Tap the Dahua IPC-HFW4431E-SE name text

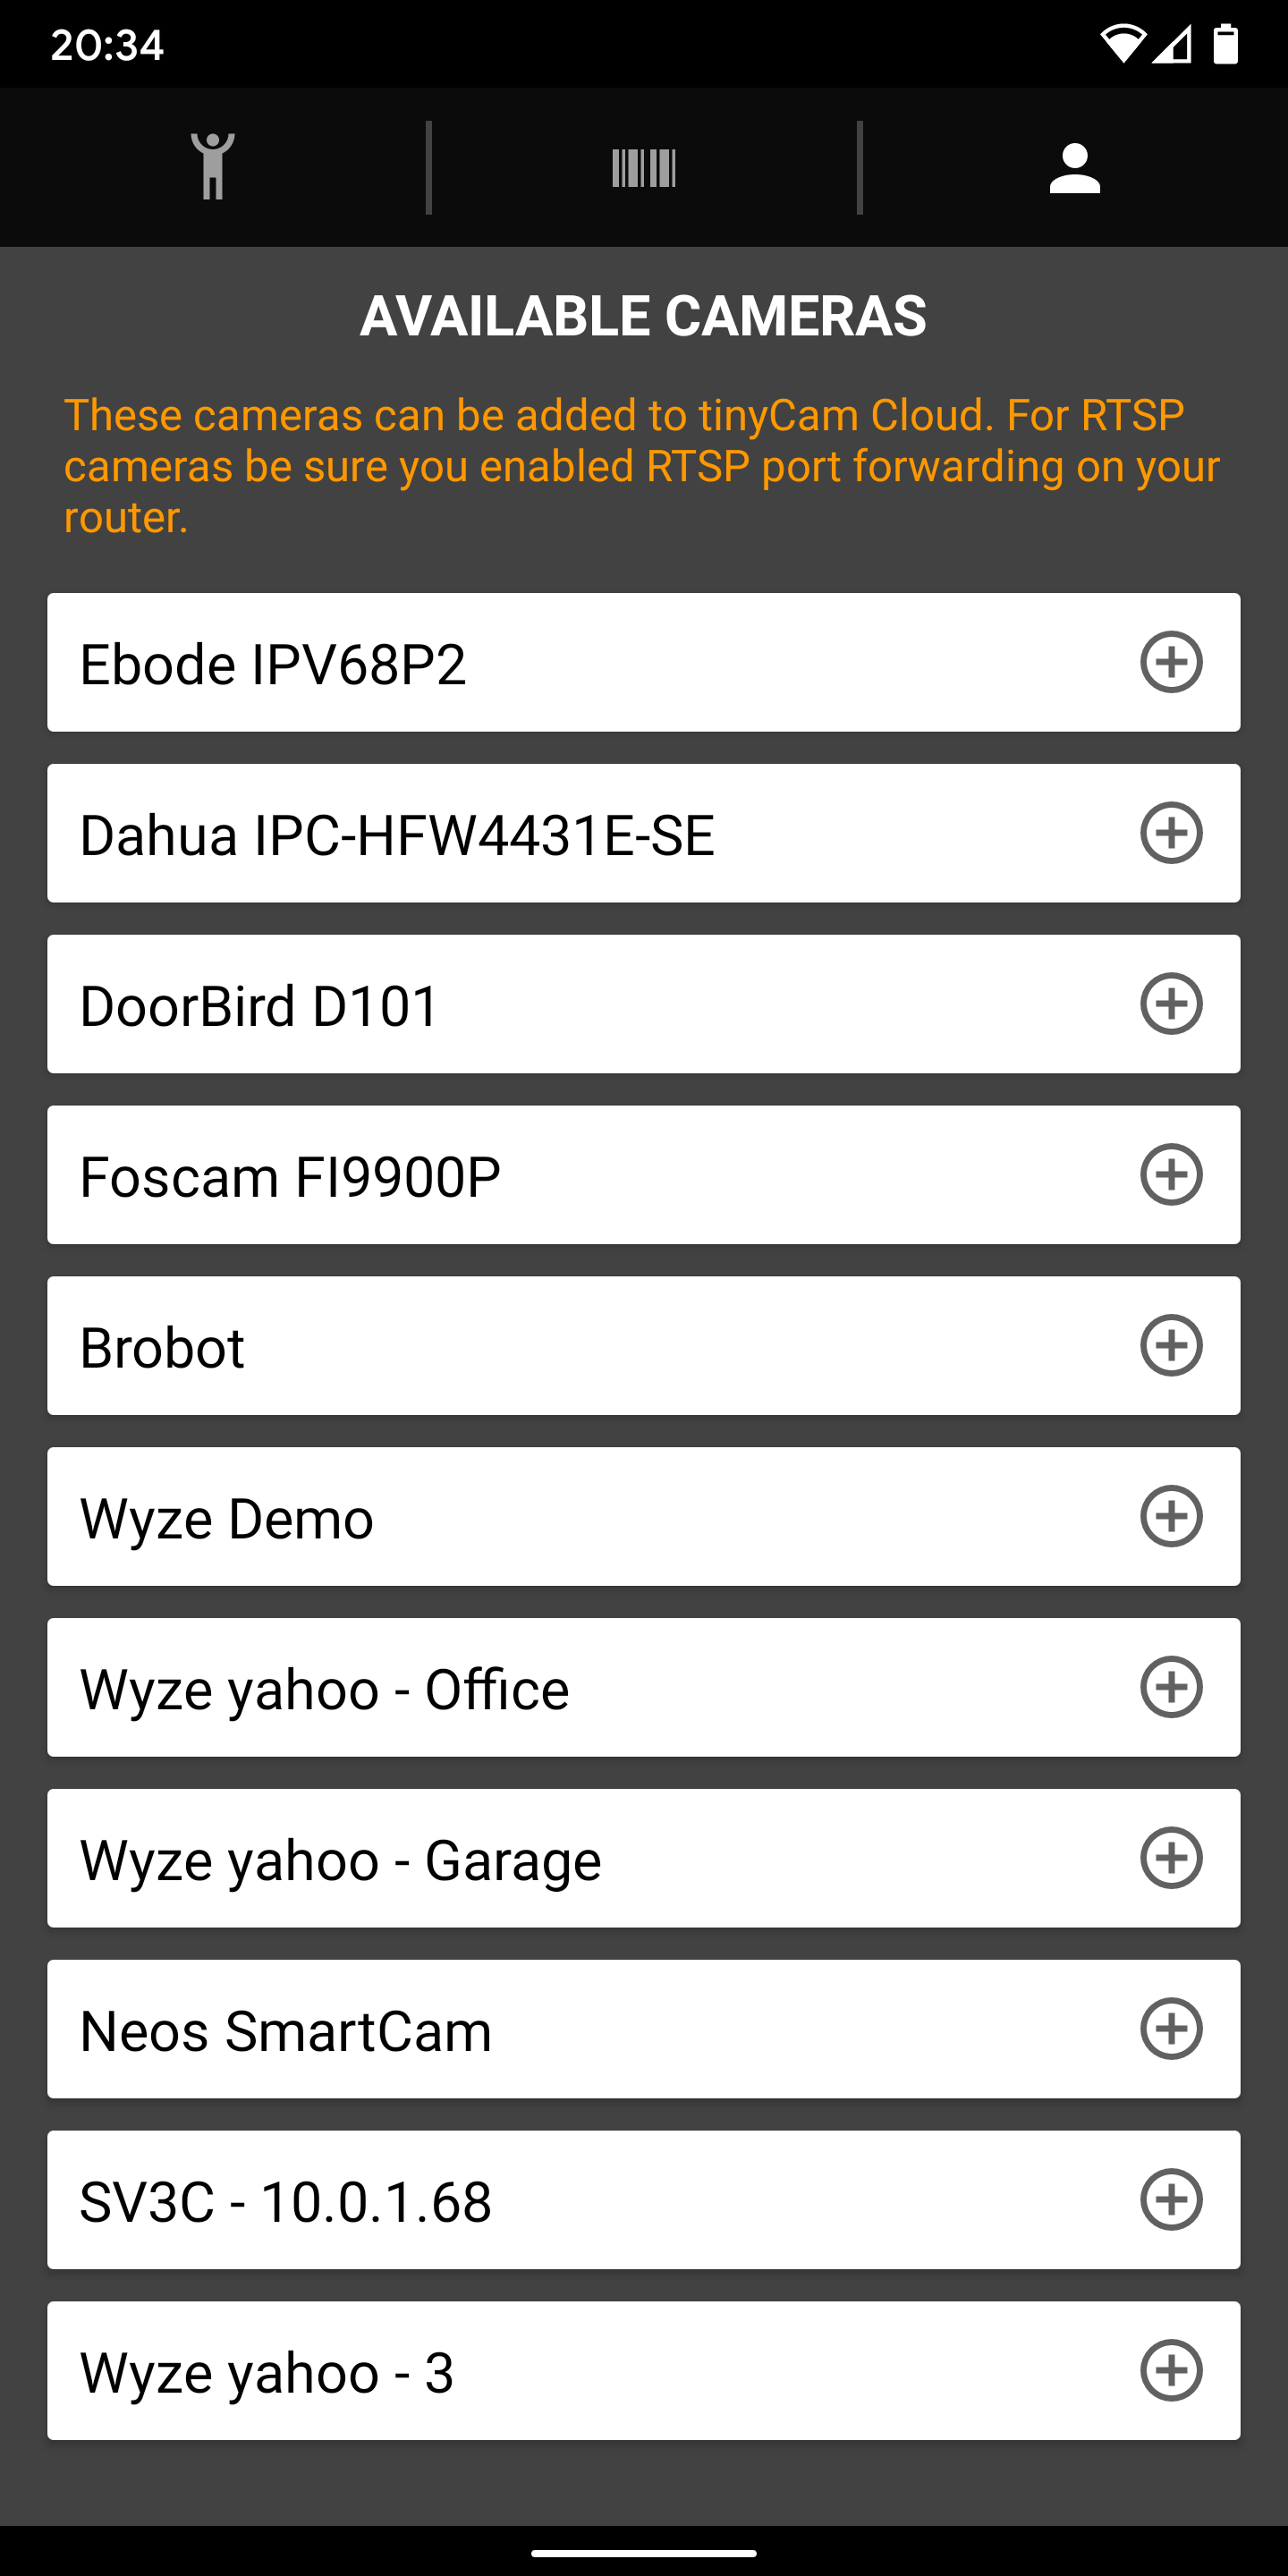397,836
